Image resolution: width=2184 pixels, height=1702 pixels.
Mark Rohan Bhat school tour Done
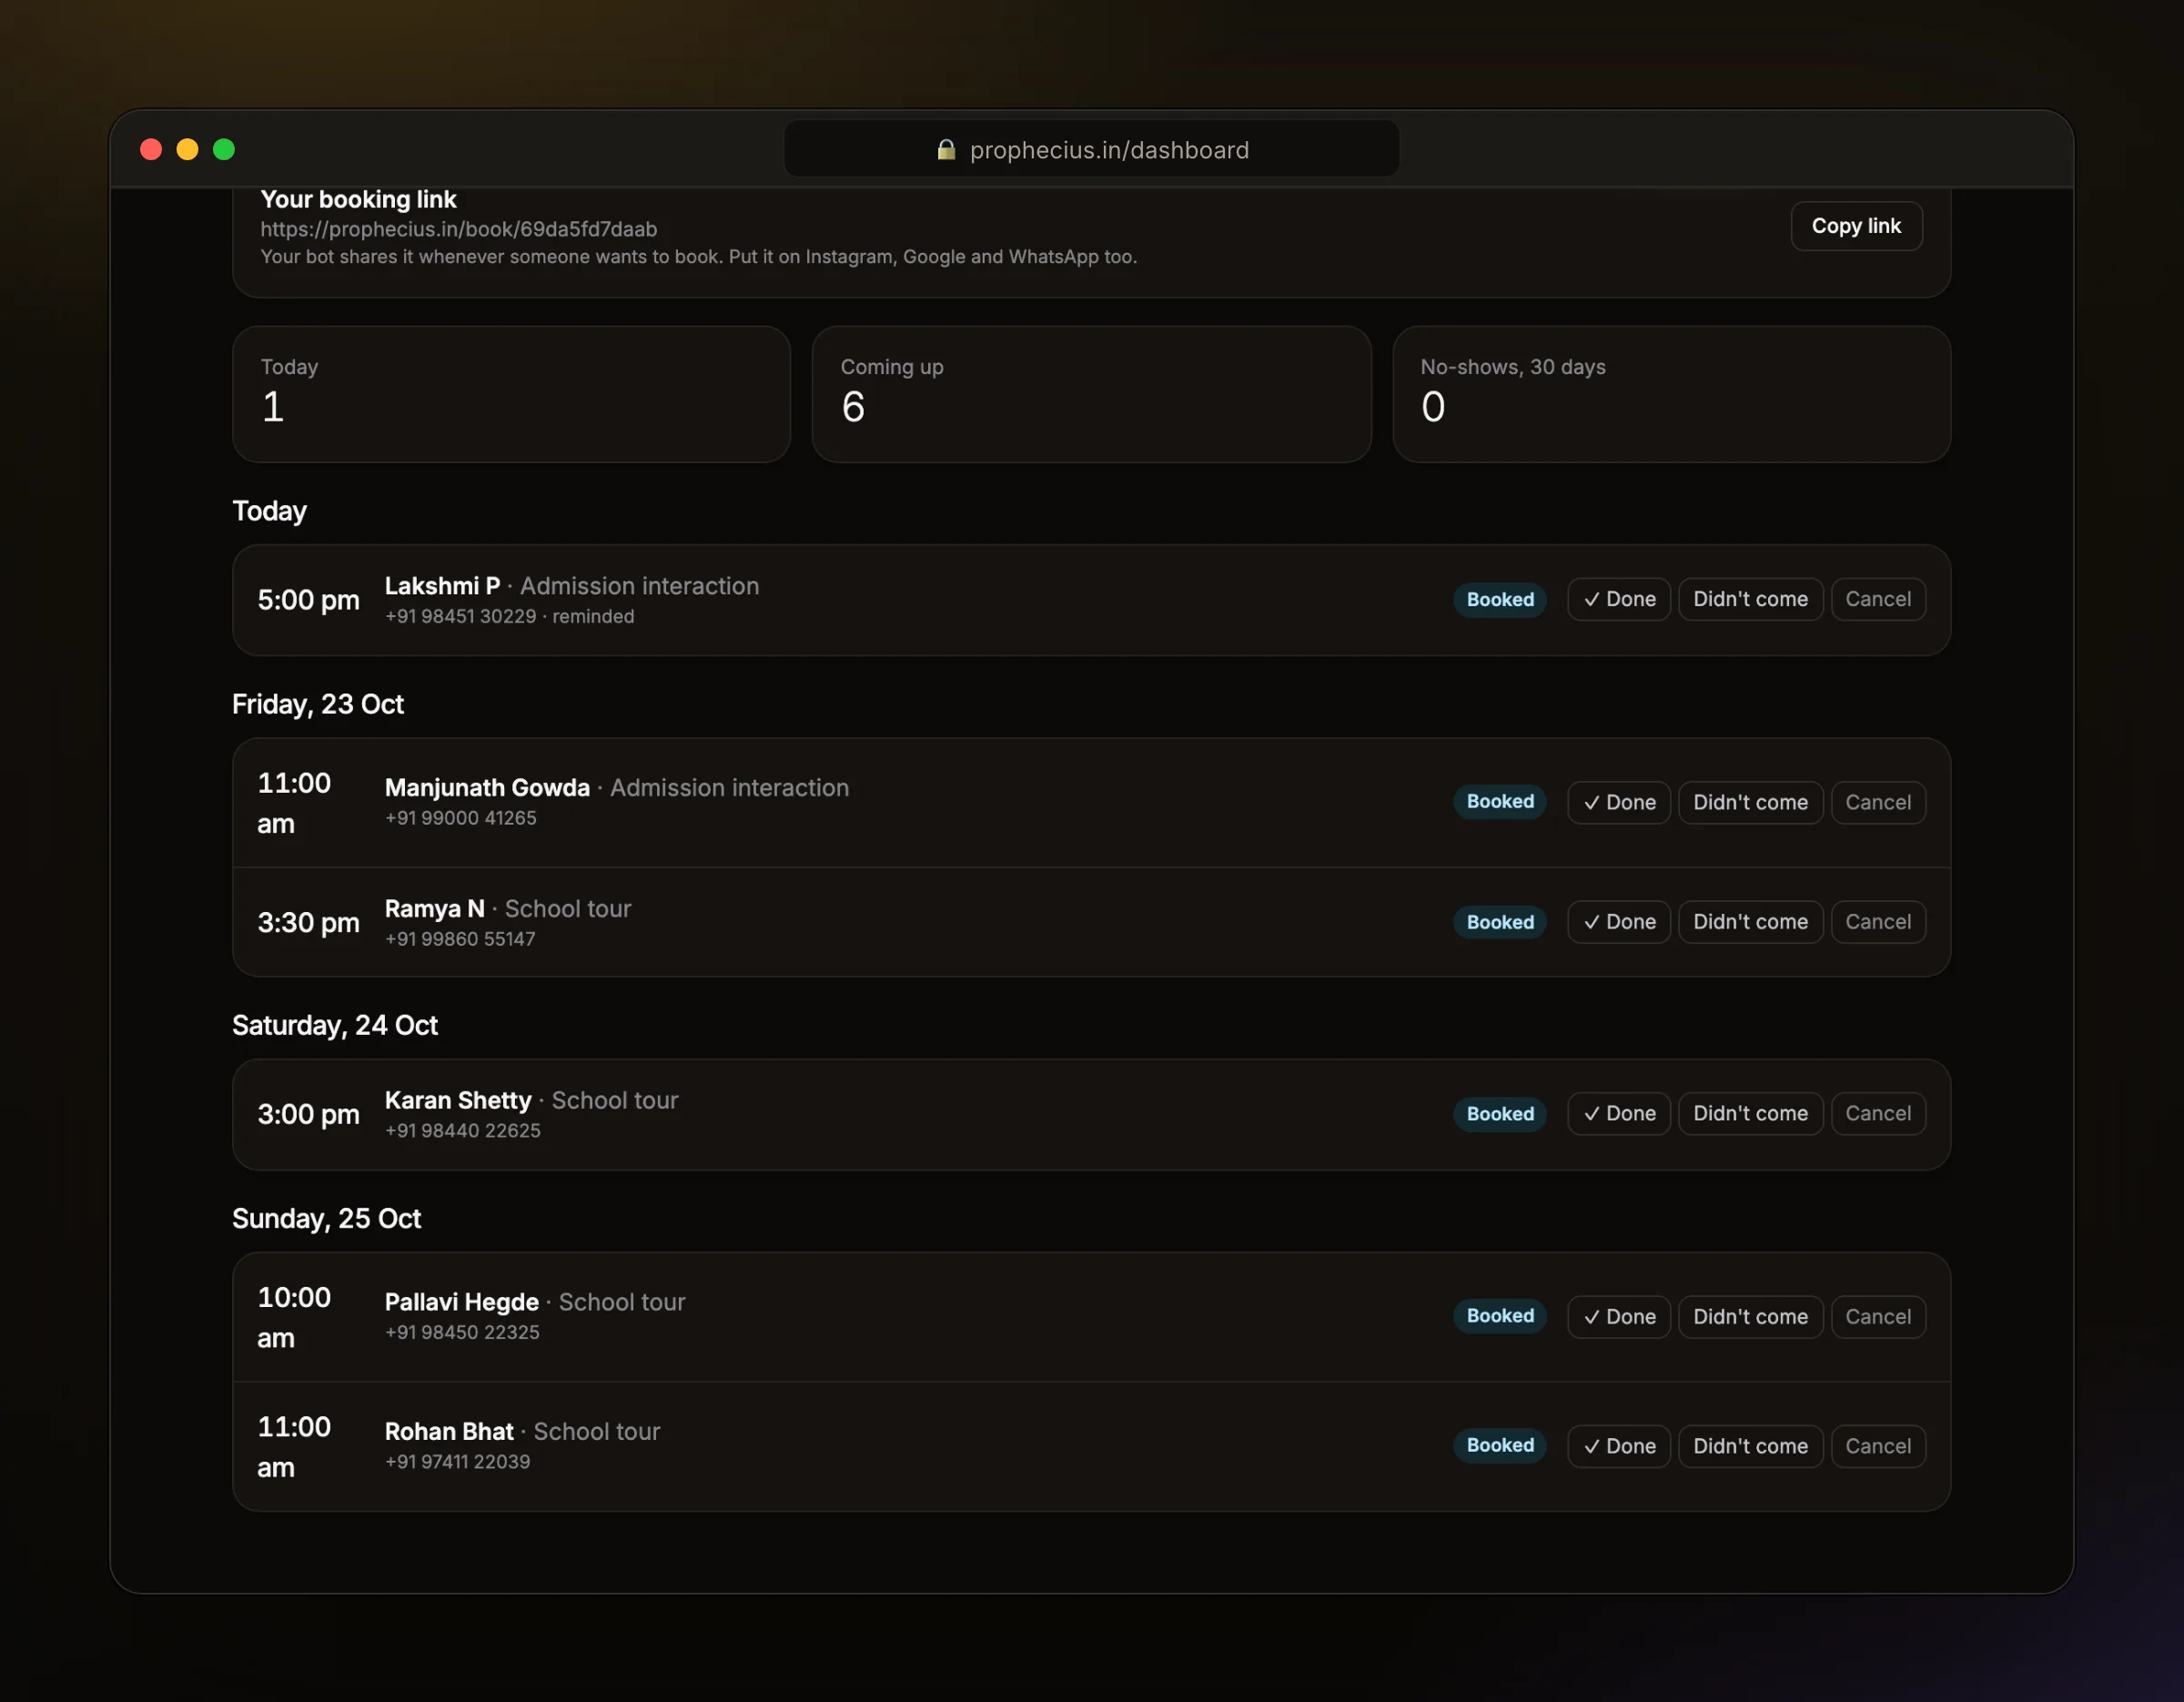point(1619,1446)
